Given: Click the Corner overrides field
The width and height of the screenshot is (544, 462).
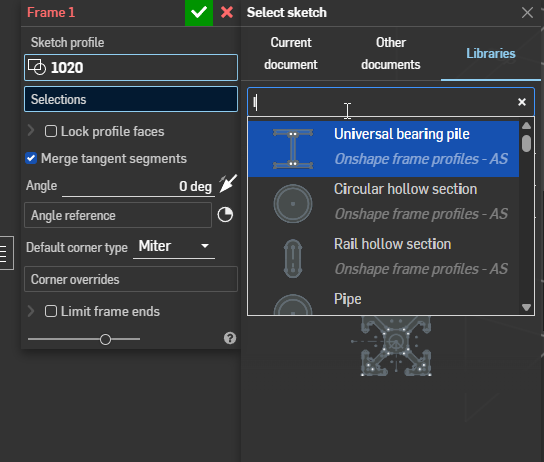Looking at the screenshot, I should pos(131,279).
